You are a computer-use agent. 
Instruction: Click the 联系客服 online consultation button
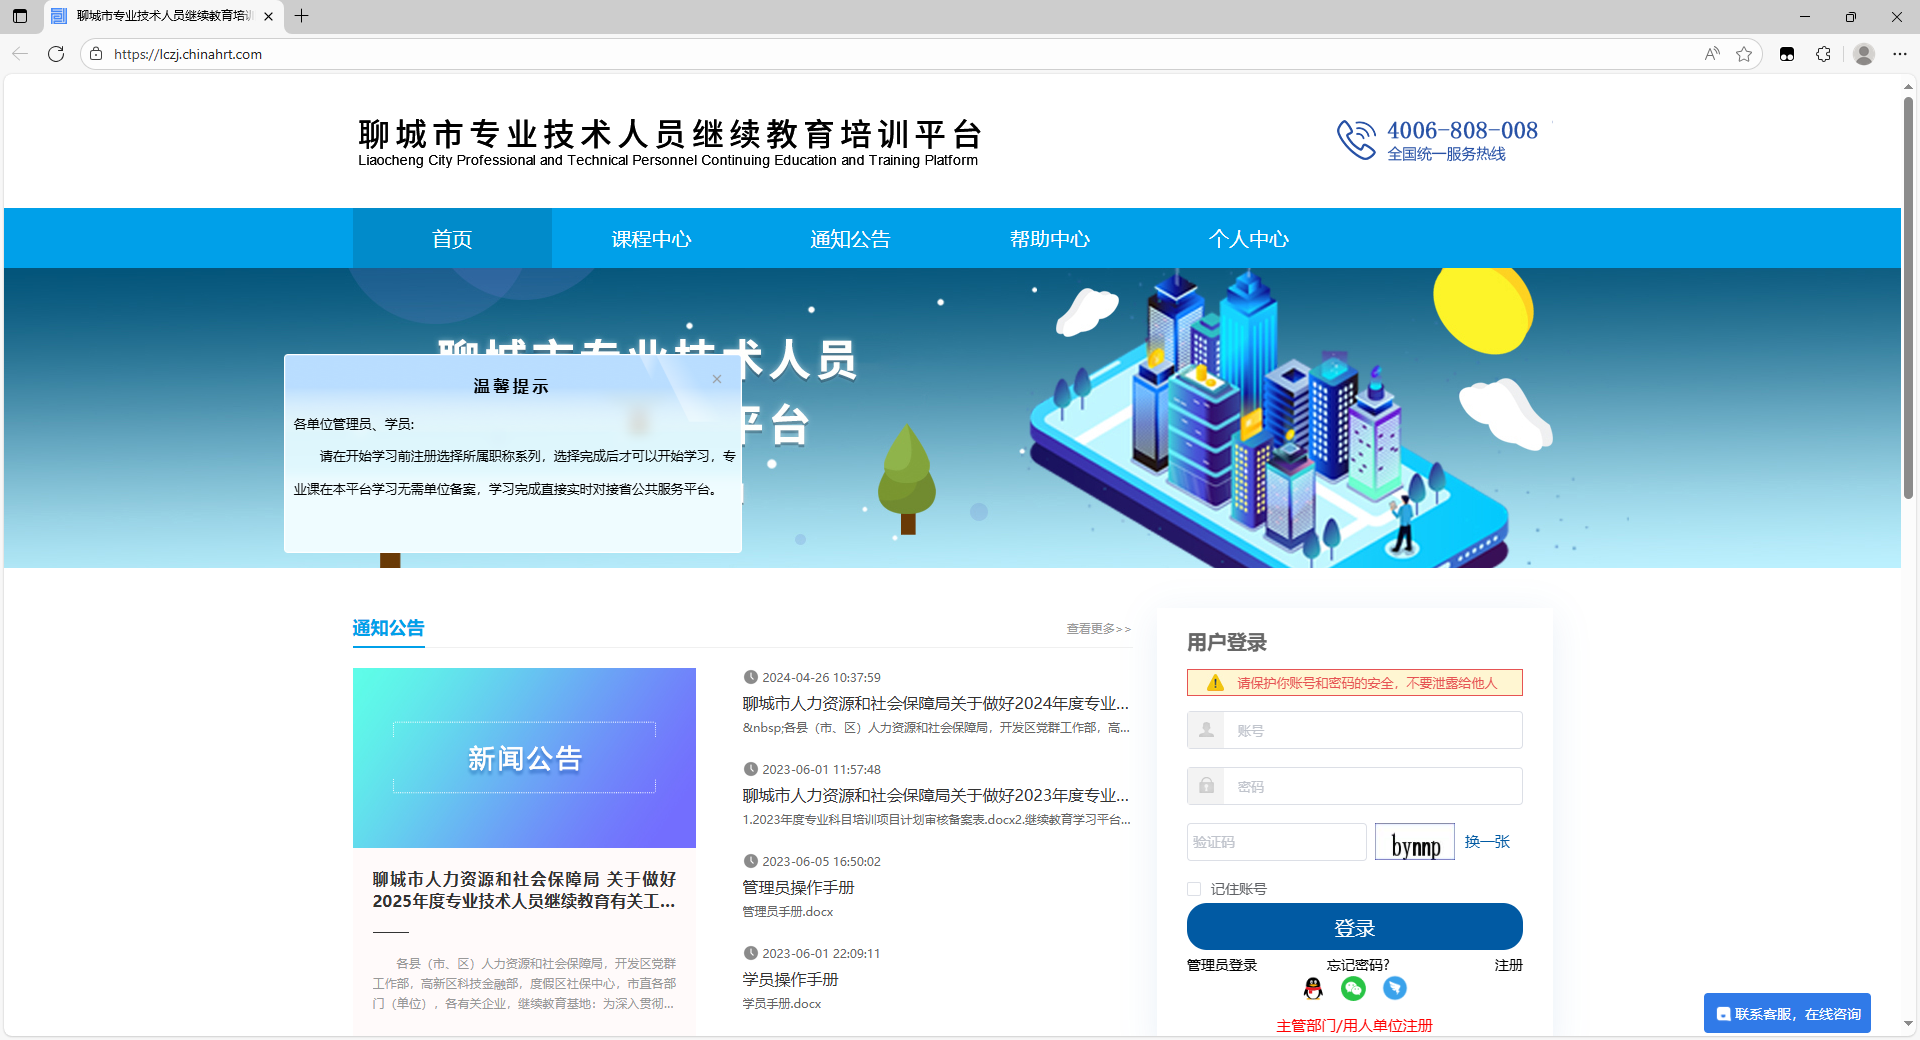point(1787,1014)
